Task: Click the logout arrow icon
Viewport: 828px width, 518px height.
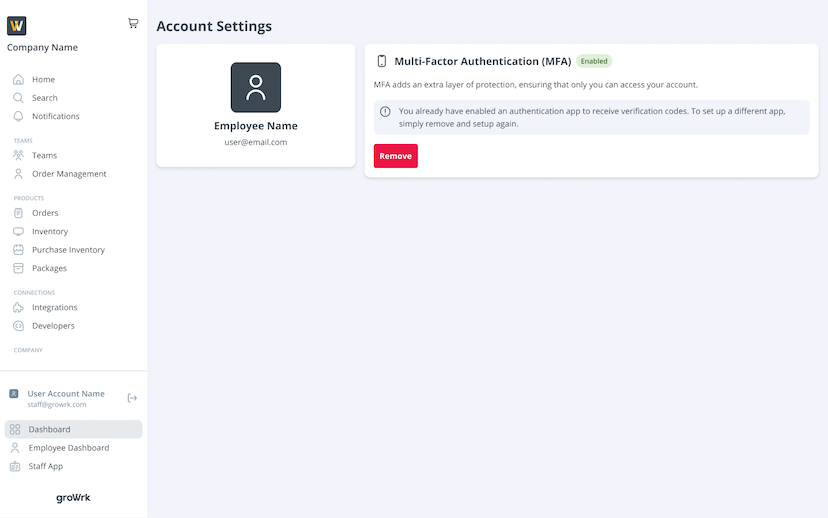Action: 132,398
